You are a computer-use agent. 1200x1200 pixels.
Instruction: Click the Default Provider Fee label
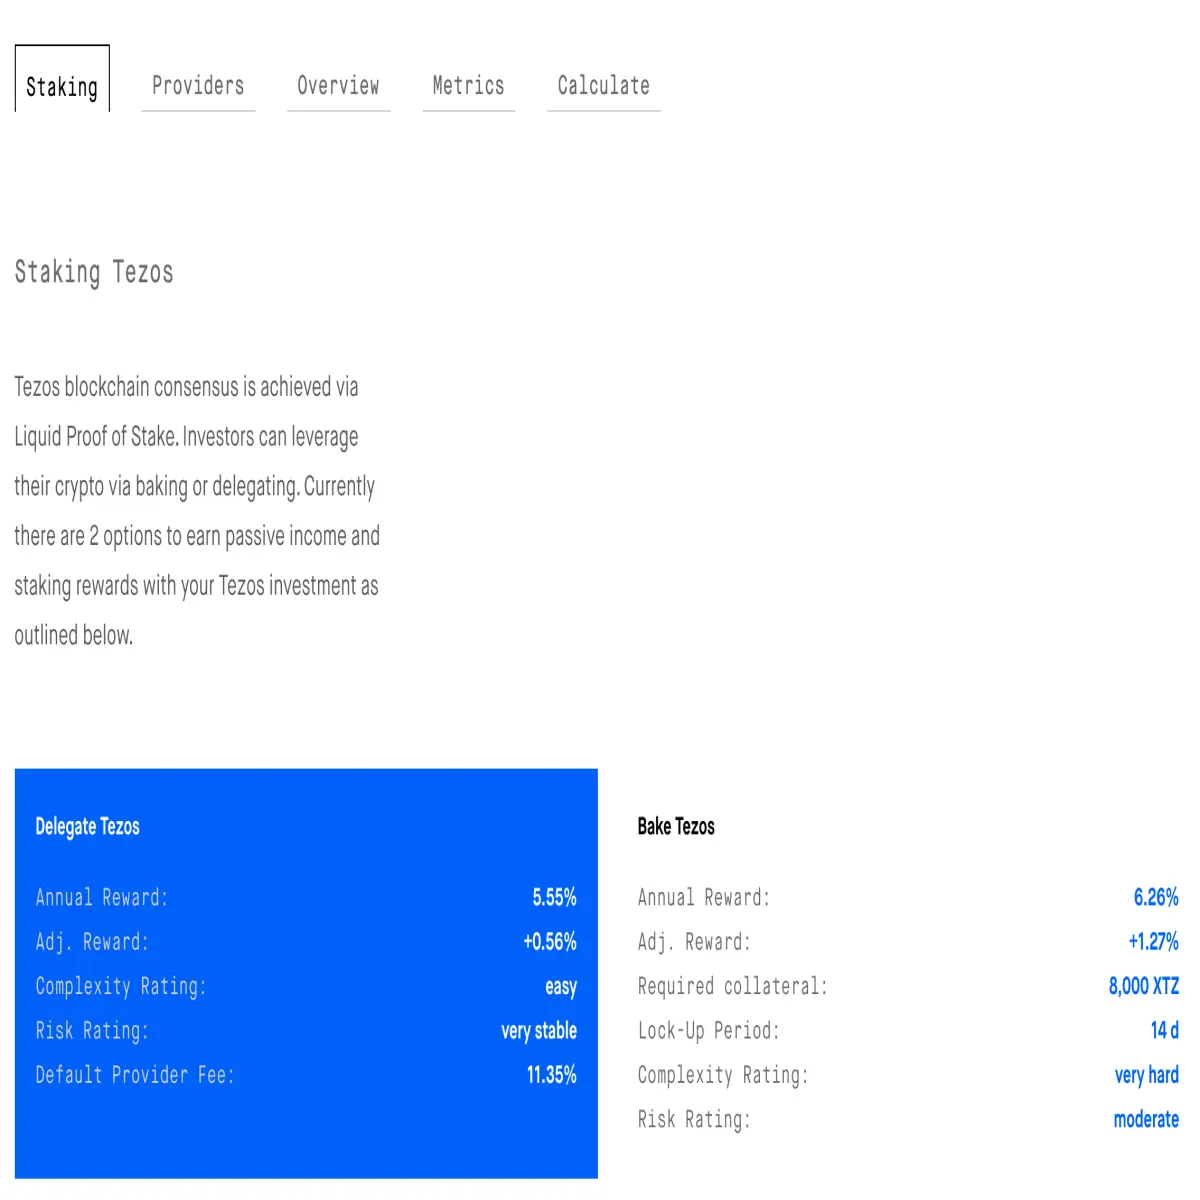point(135,1075)
